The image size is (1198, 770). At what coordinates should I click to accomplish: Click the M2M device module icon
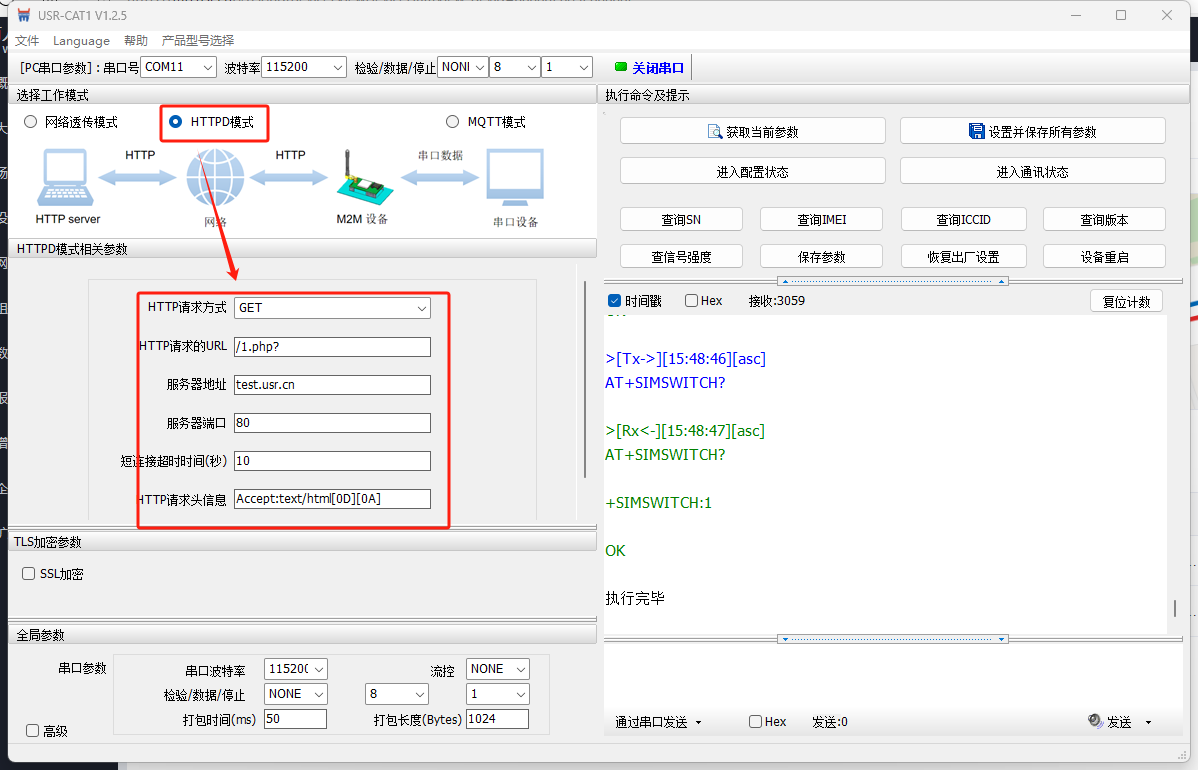tap(359, 180)
